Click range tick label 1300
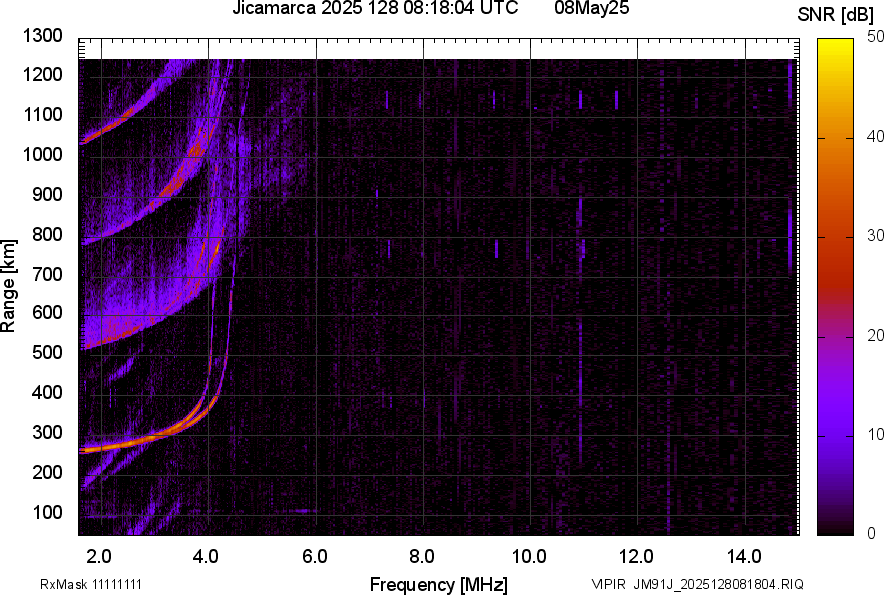 pos(43,36)
